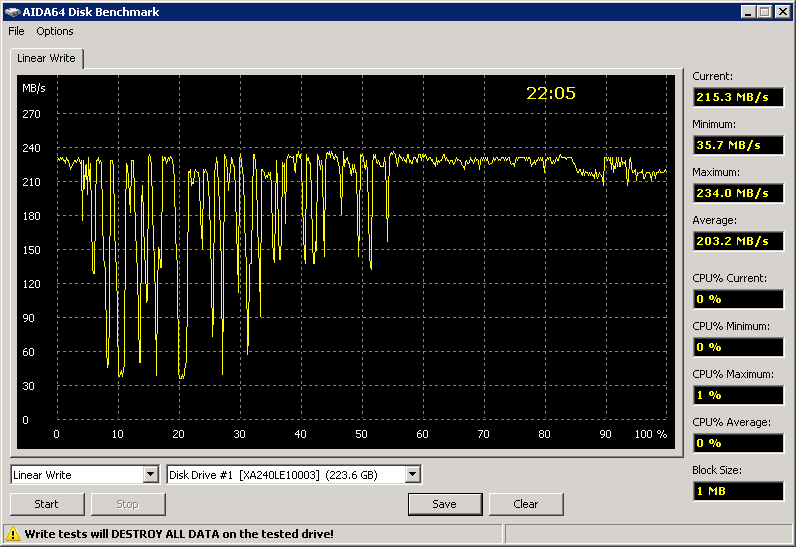Click the Block Size: label
Image resolution: width=796 pixels, height=547 pixels.
pos(717,470)
